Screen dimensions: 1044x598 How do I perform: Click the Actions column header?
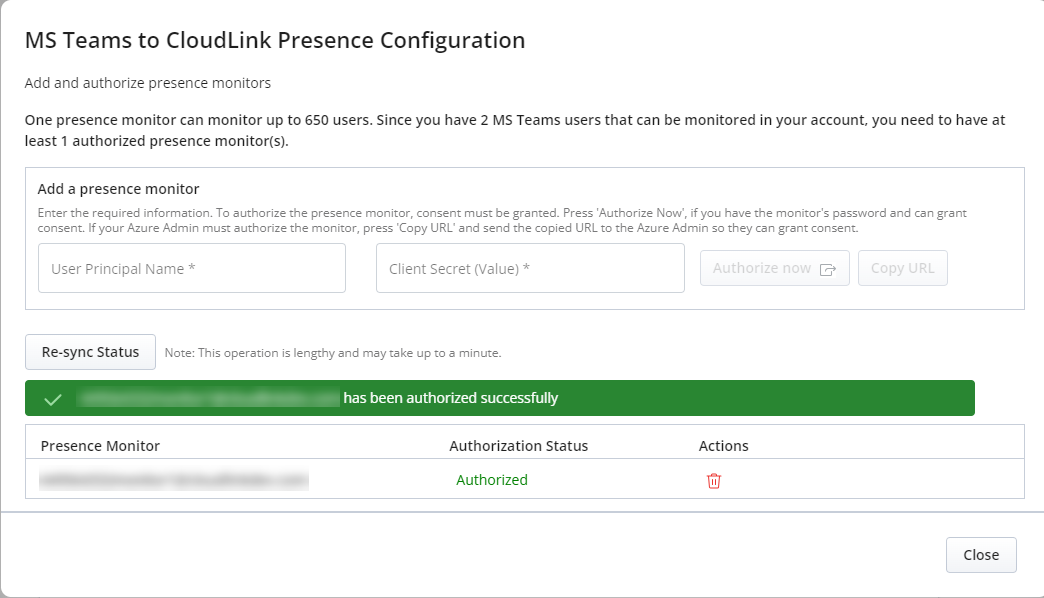pyautogui.click(x=724, y=446)
